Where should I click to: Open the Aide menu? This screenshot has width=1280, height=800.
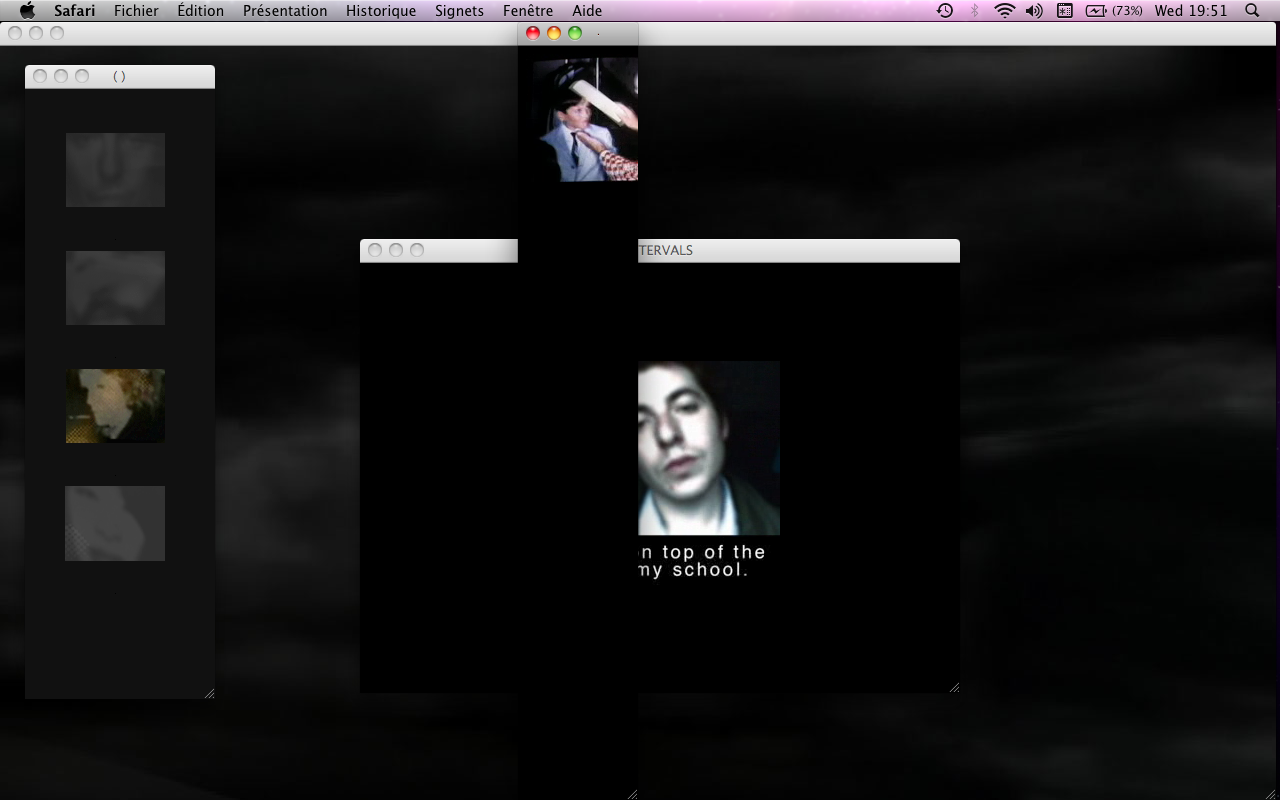click(x=587, y=11)
